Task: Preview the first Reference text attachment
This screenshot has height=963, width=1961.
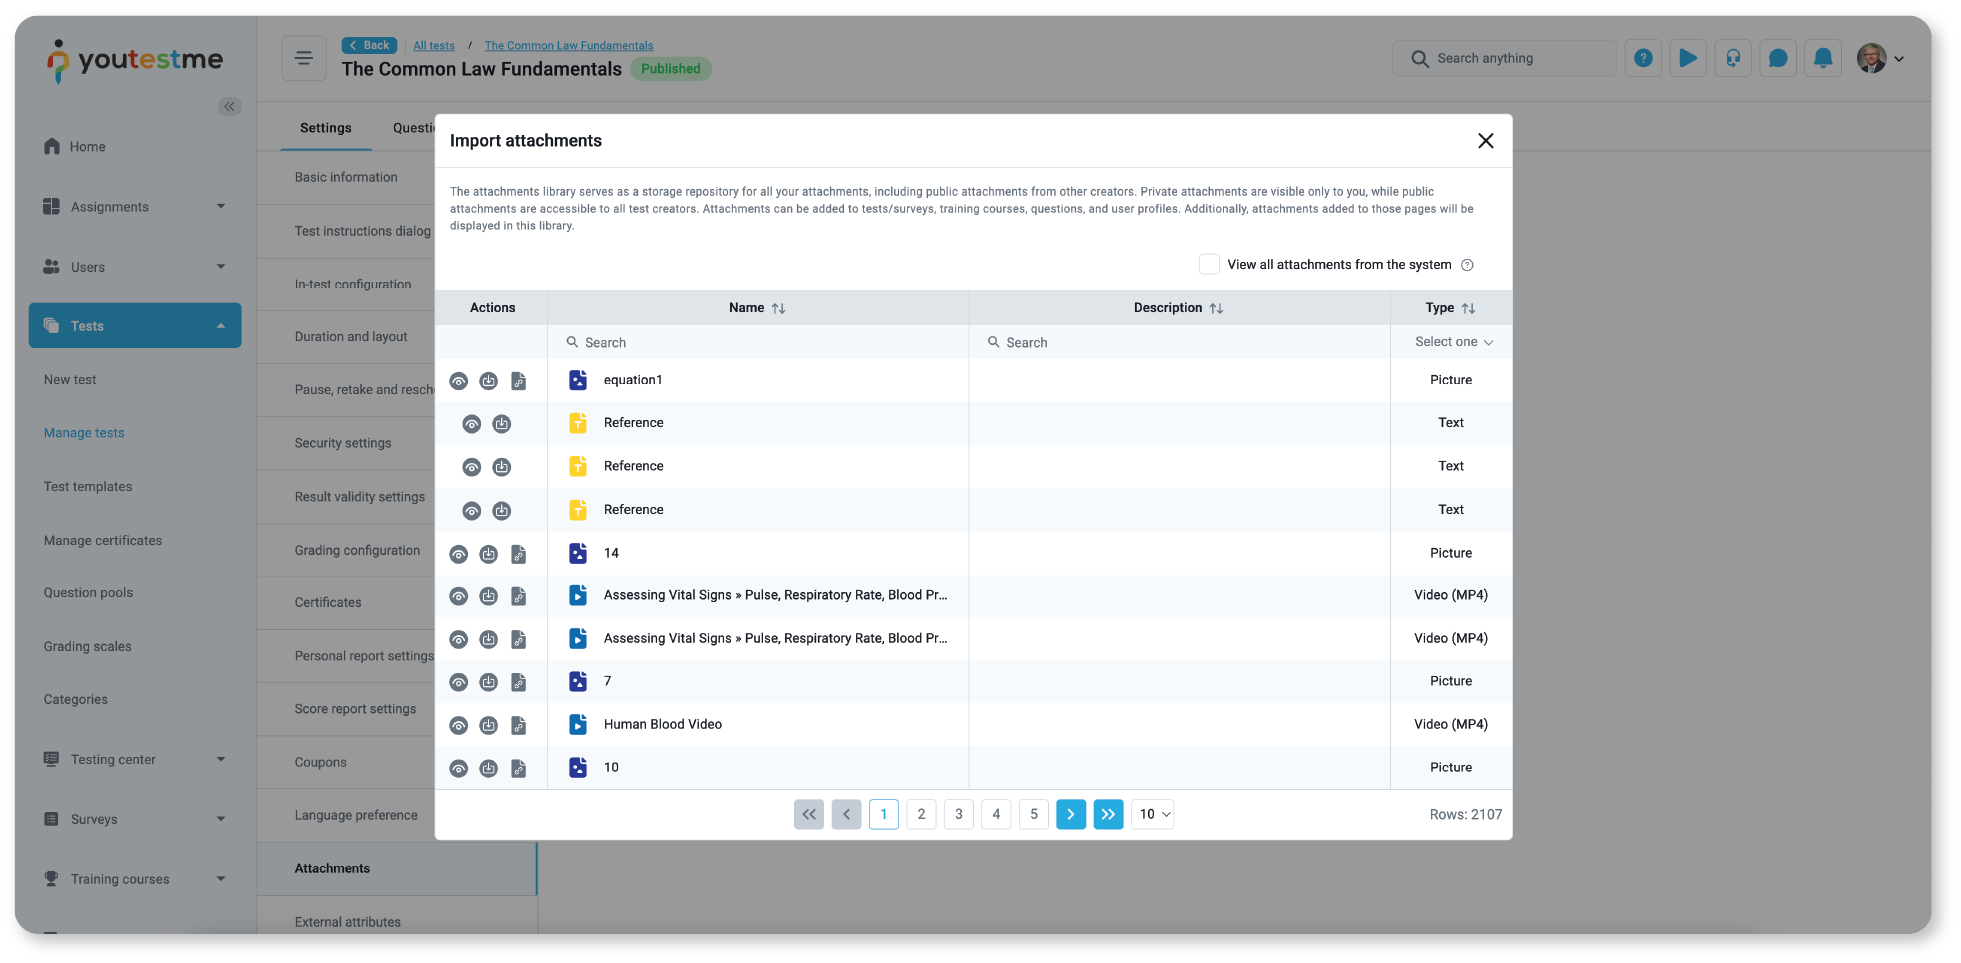Action: (472, 423)
